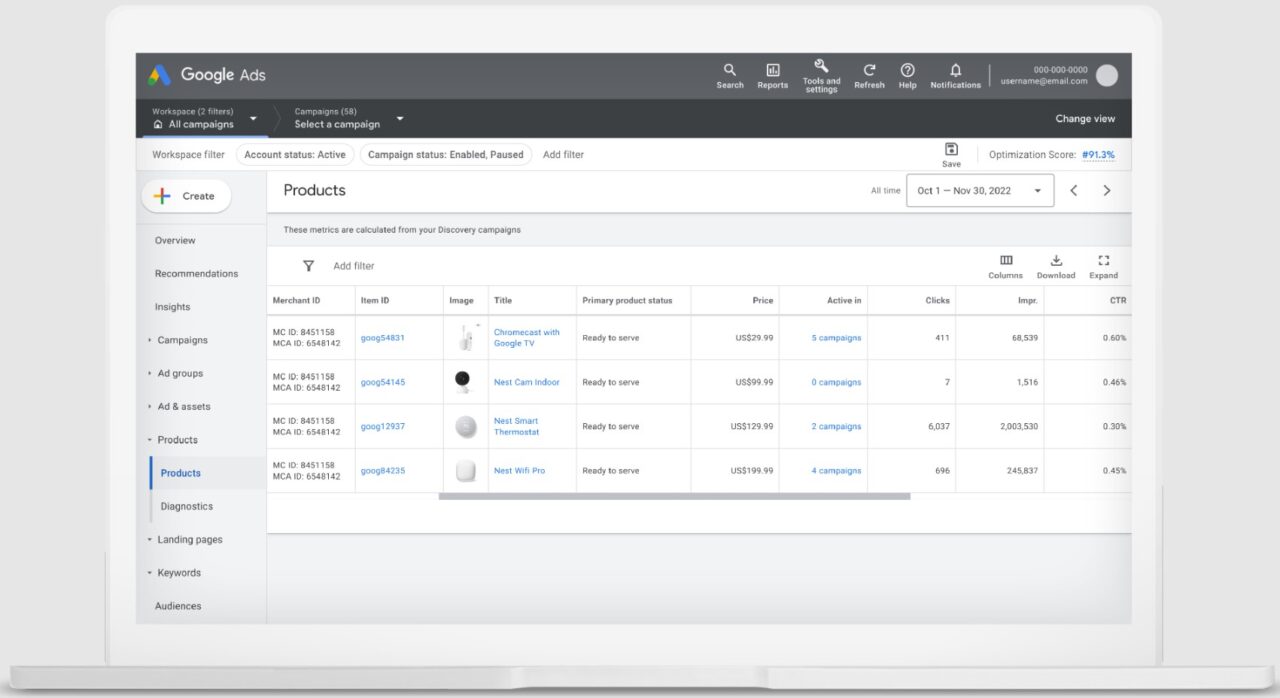Image resolution: width=1280 pixels, height=698 pixels.
Task: Open Diagnostics in sidebar
Action: point(187,506)
